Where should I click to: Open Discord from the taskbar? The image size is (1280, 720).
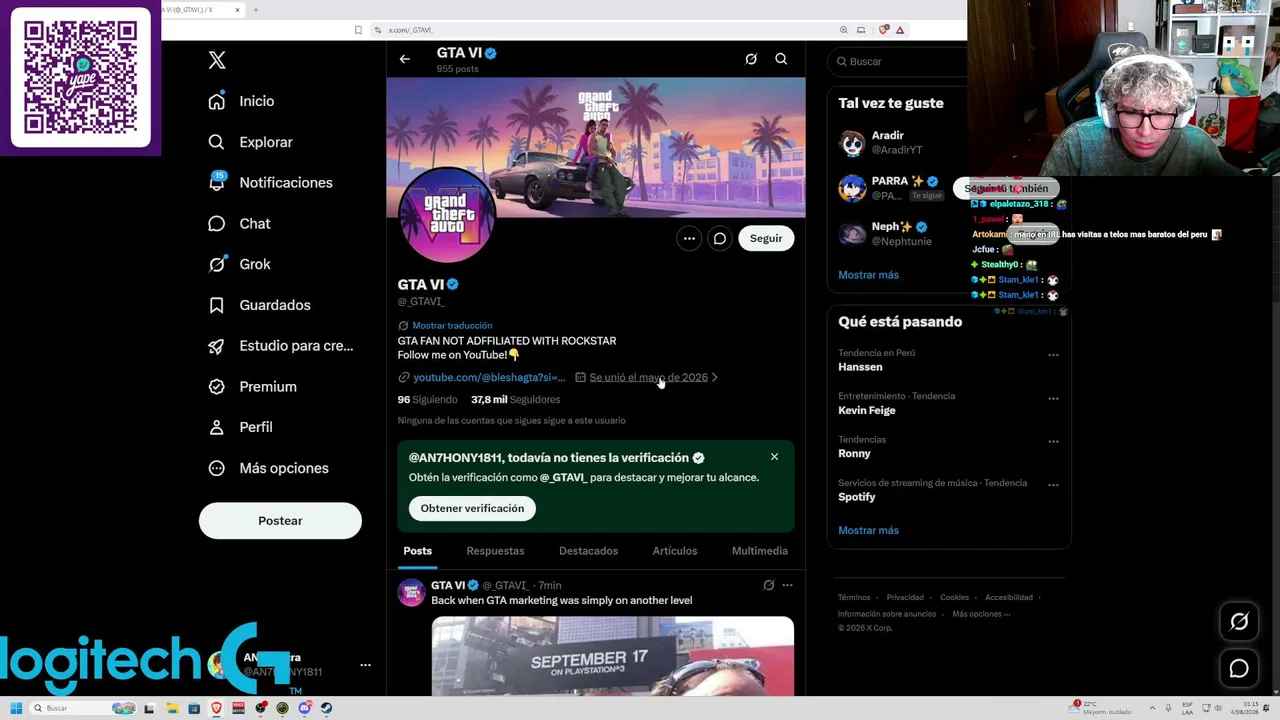point(304,708)
